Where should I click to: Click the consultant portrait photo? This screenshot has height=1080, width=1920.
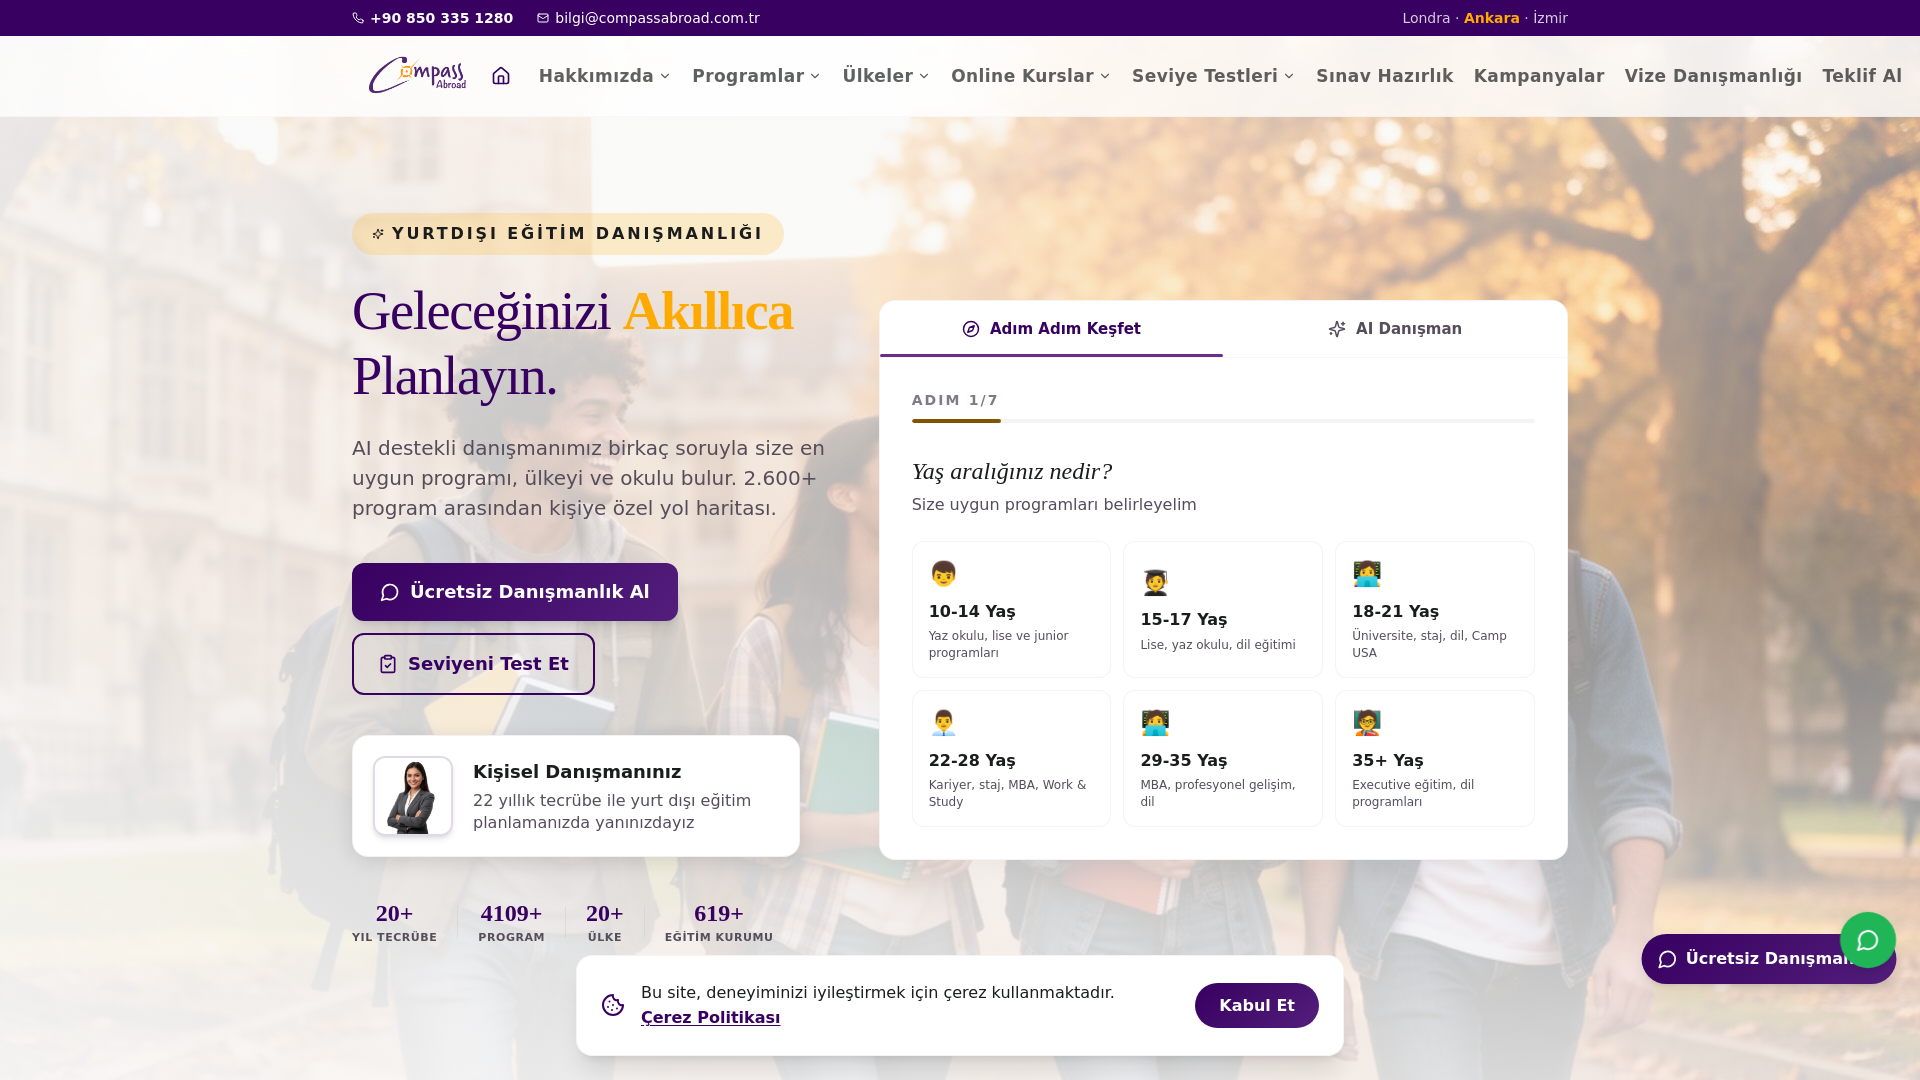pos(413,796)
